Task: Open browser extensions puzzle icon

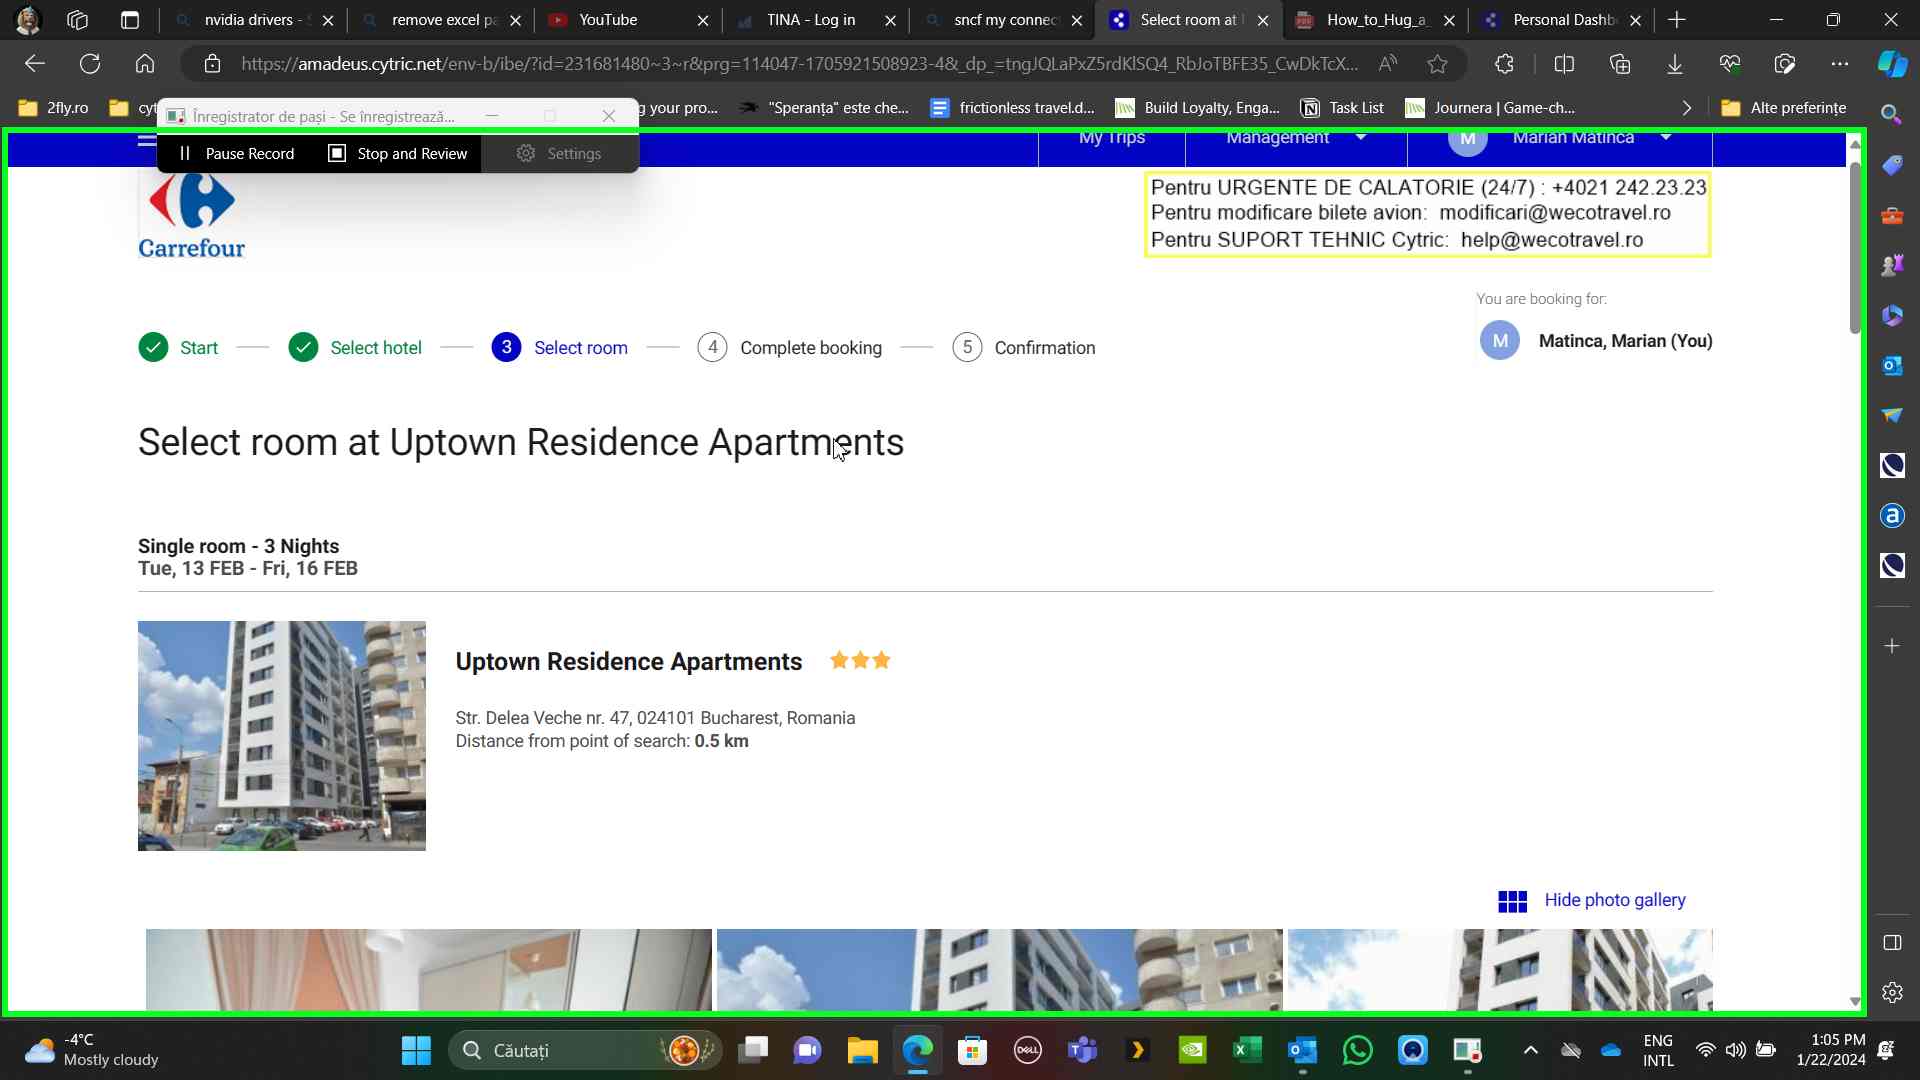Action: [x=1504, y=64]
